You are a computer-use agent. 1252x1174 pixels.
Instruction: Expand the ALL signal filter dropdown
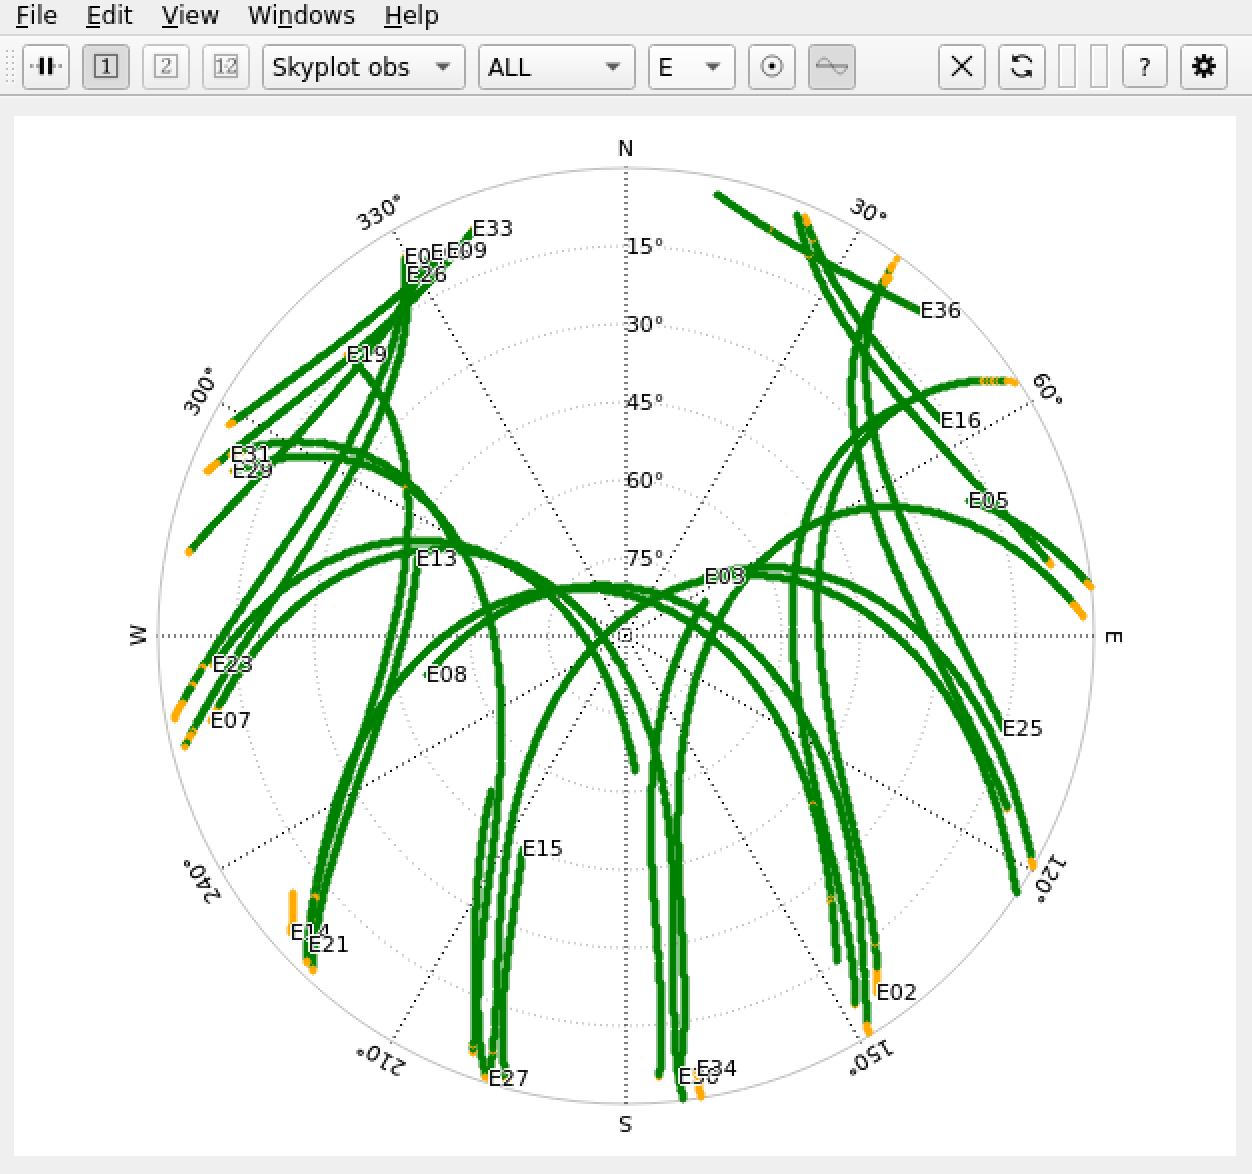555,67
